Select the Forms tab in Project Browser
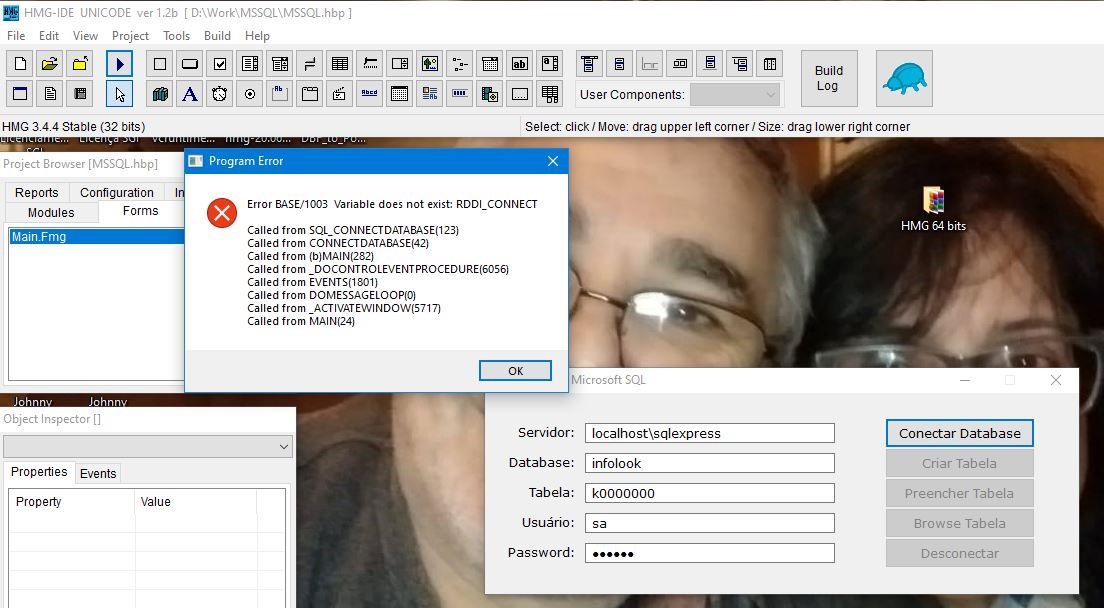1104x608 pixels. pyautogui.click(x=141, y=211)
